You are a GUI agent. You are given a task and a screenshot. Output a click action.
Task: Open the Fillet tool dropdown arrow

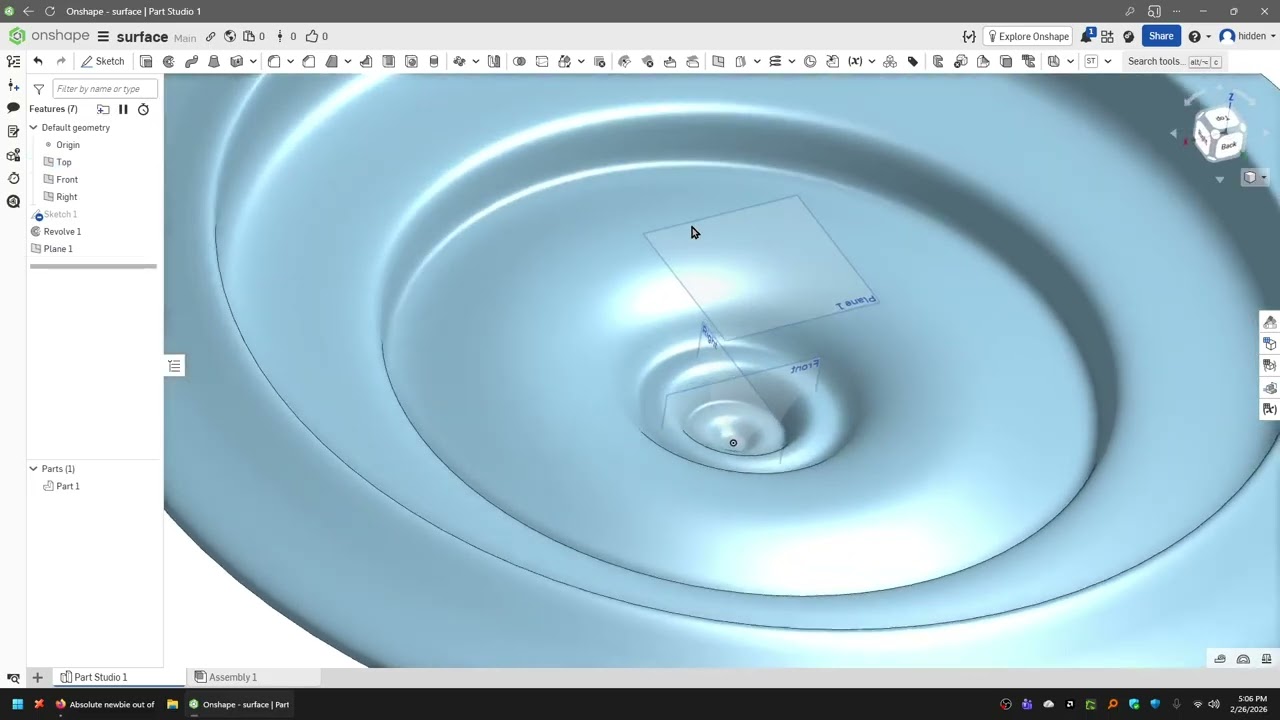[290, 61]
